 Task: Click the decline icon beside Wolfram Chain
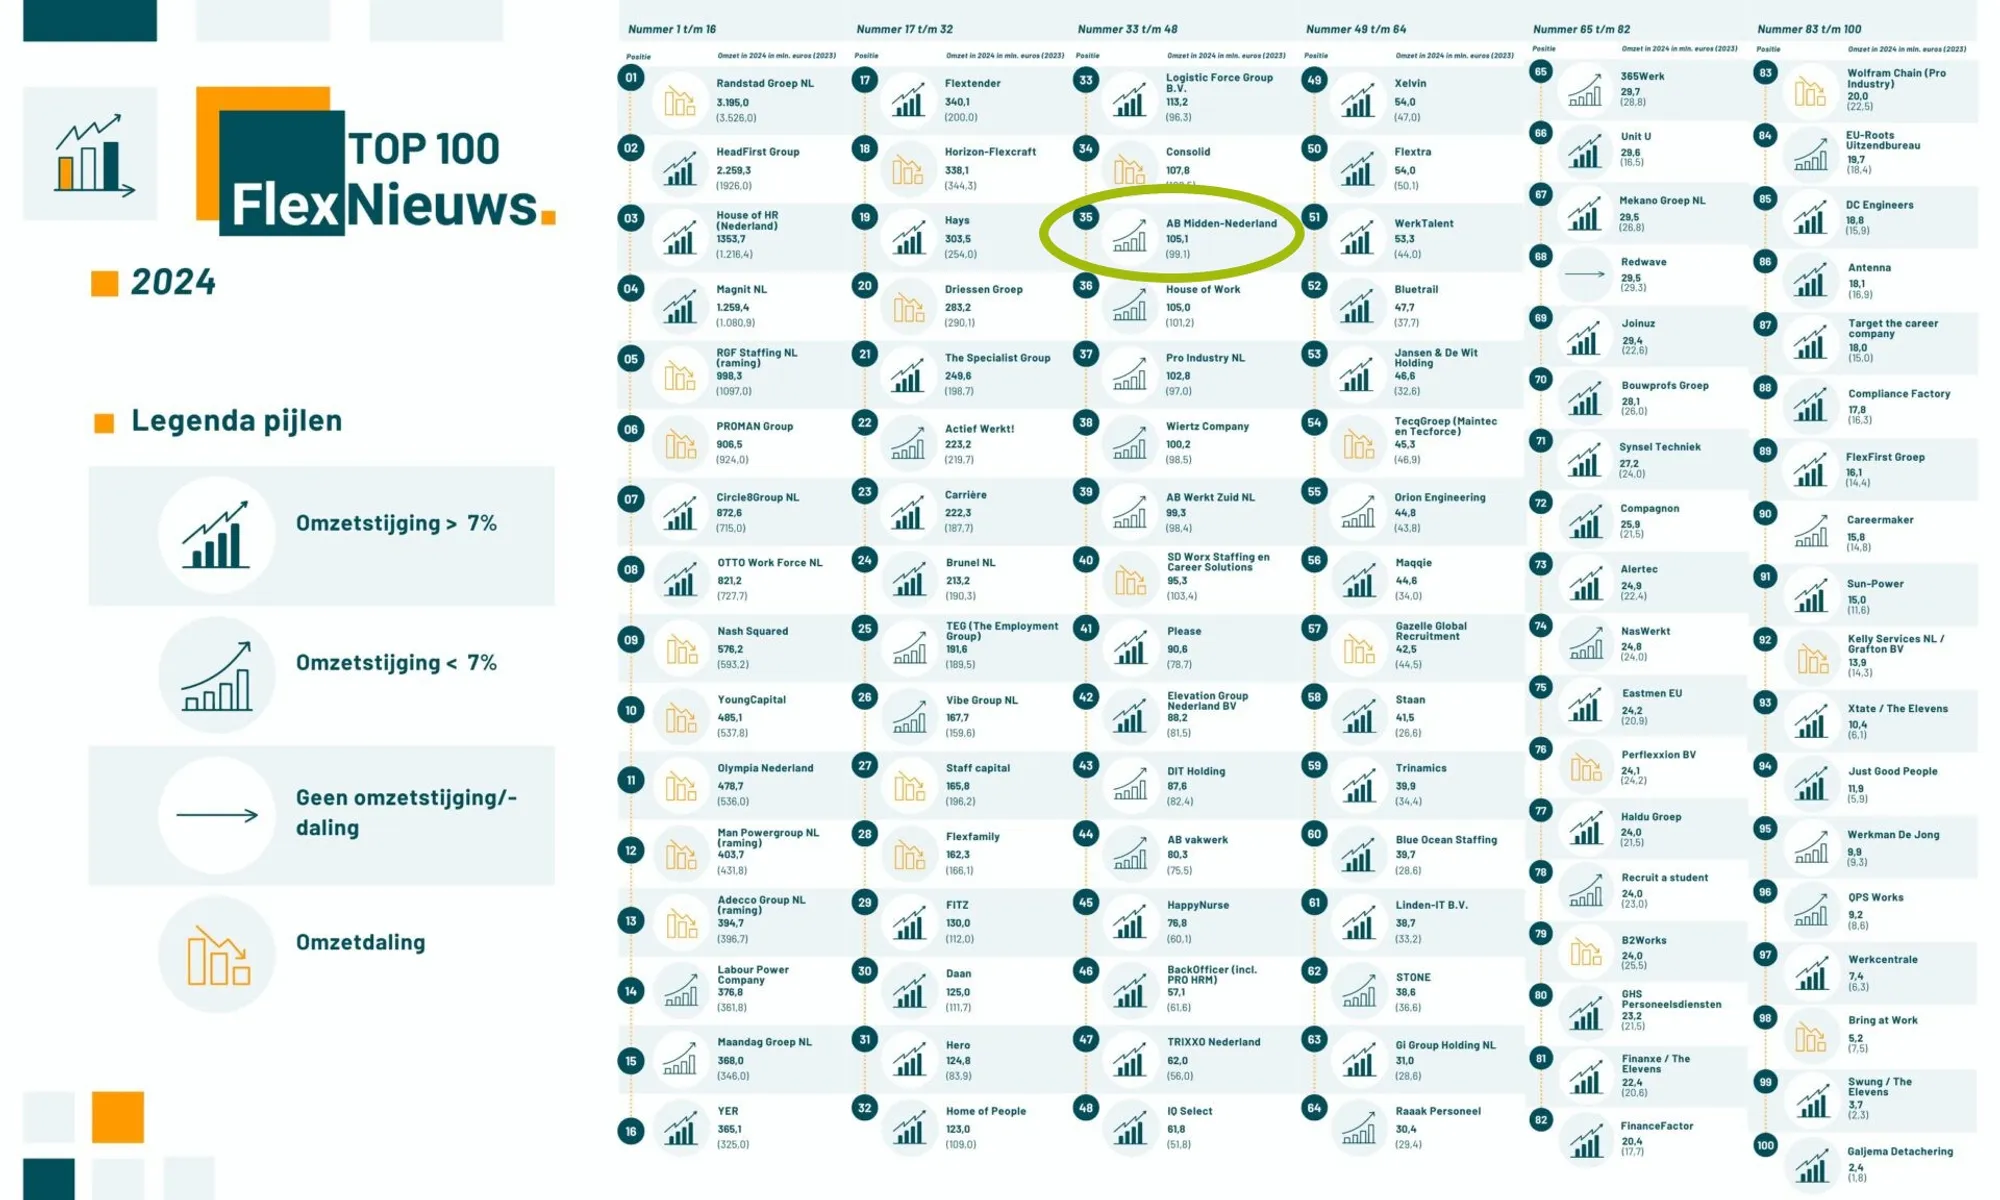coord(1809,92)
